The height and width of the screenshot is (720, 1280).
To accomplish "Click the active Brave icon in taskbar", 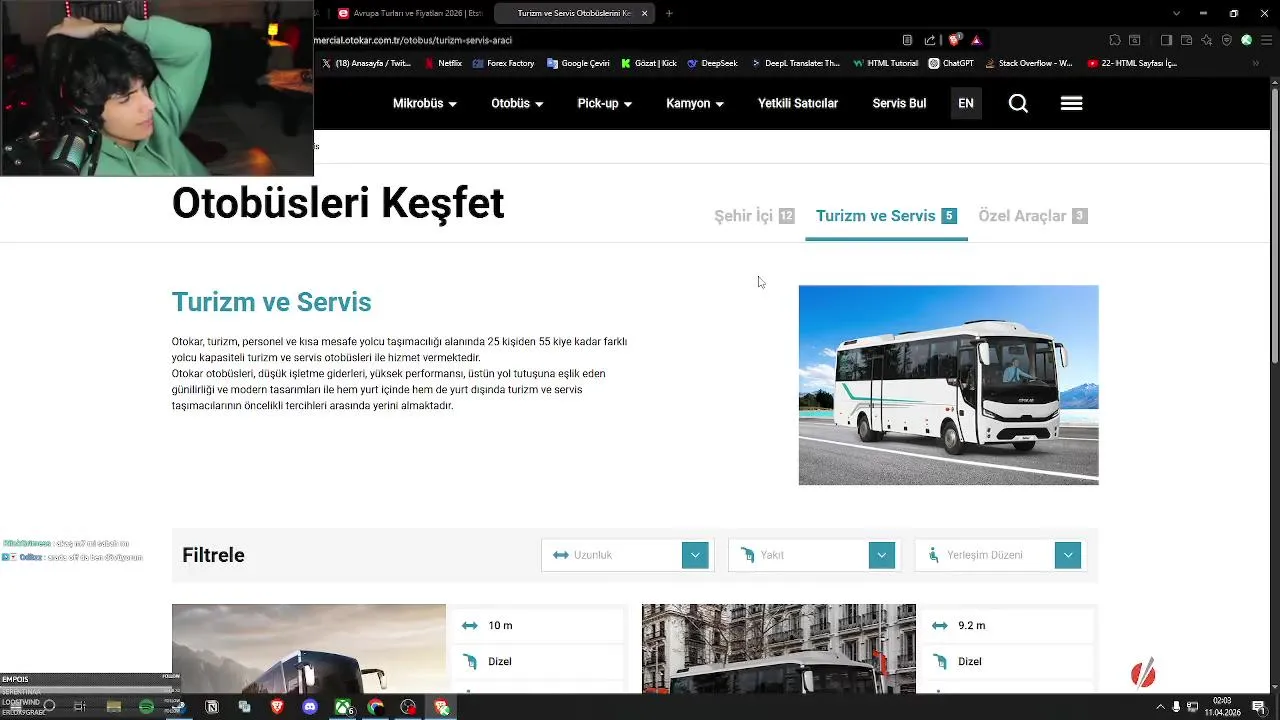I will (x=441, y=707).
